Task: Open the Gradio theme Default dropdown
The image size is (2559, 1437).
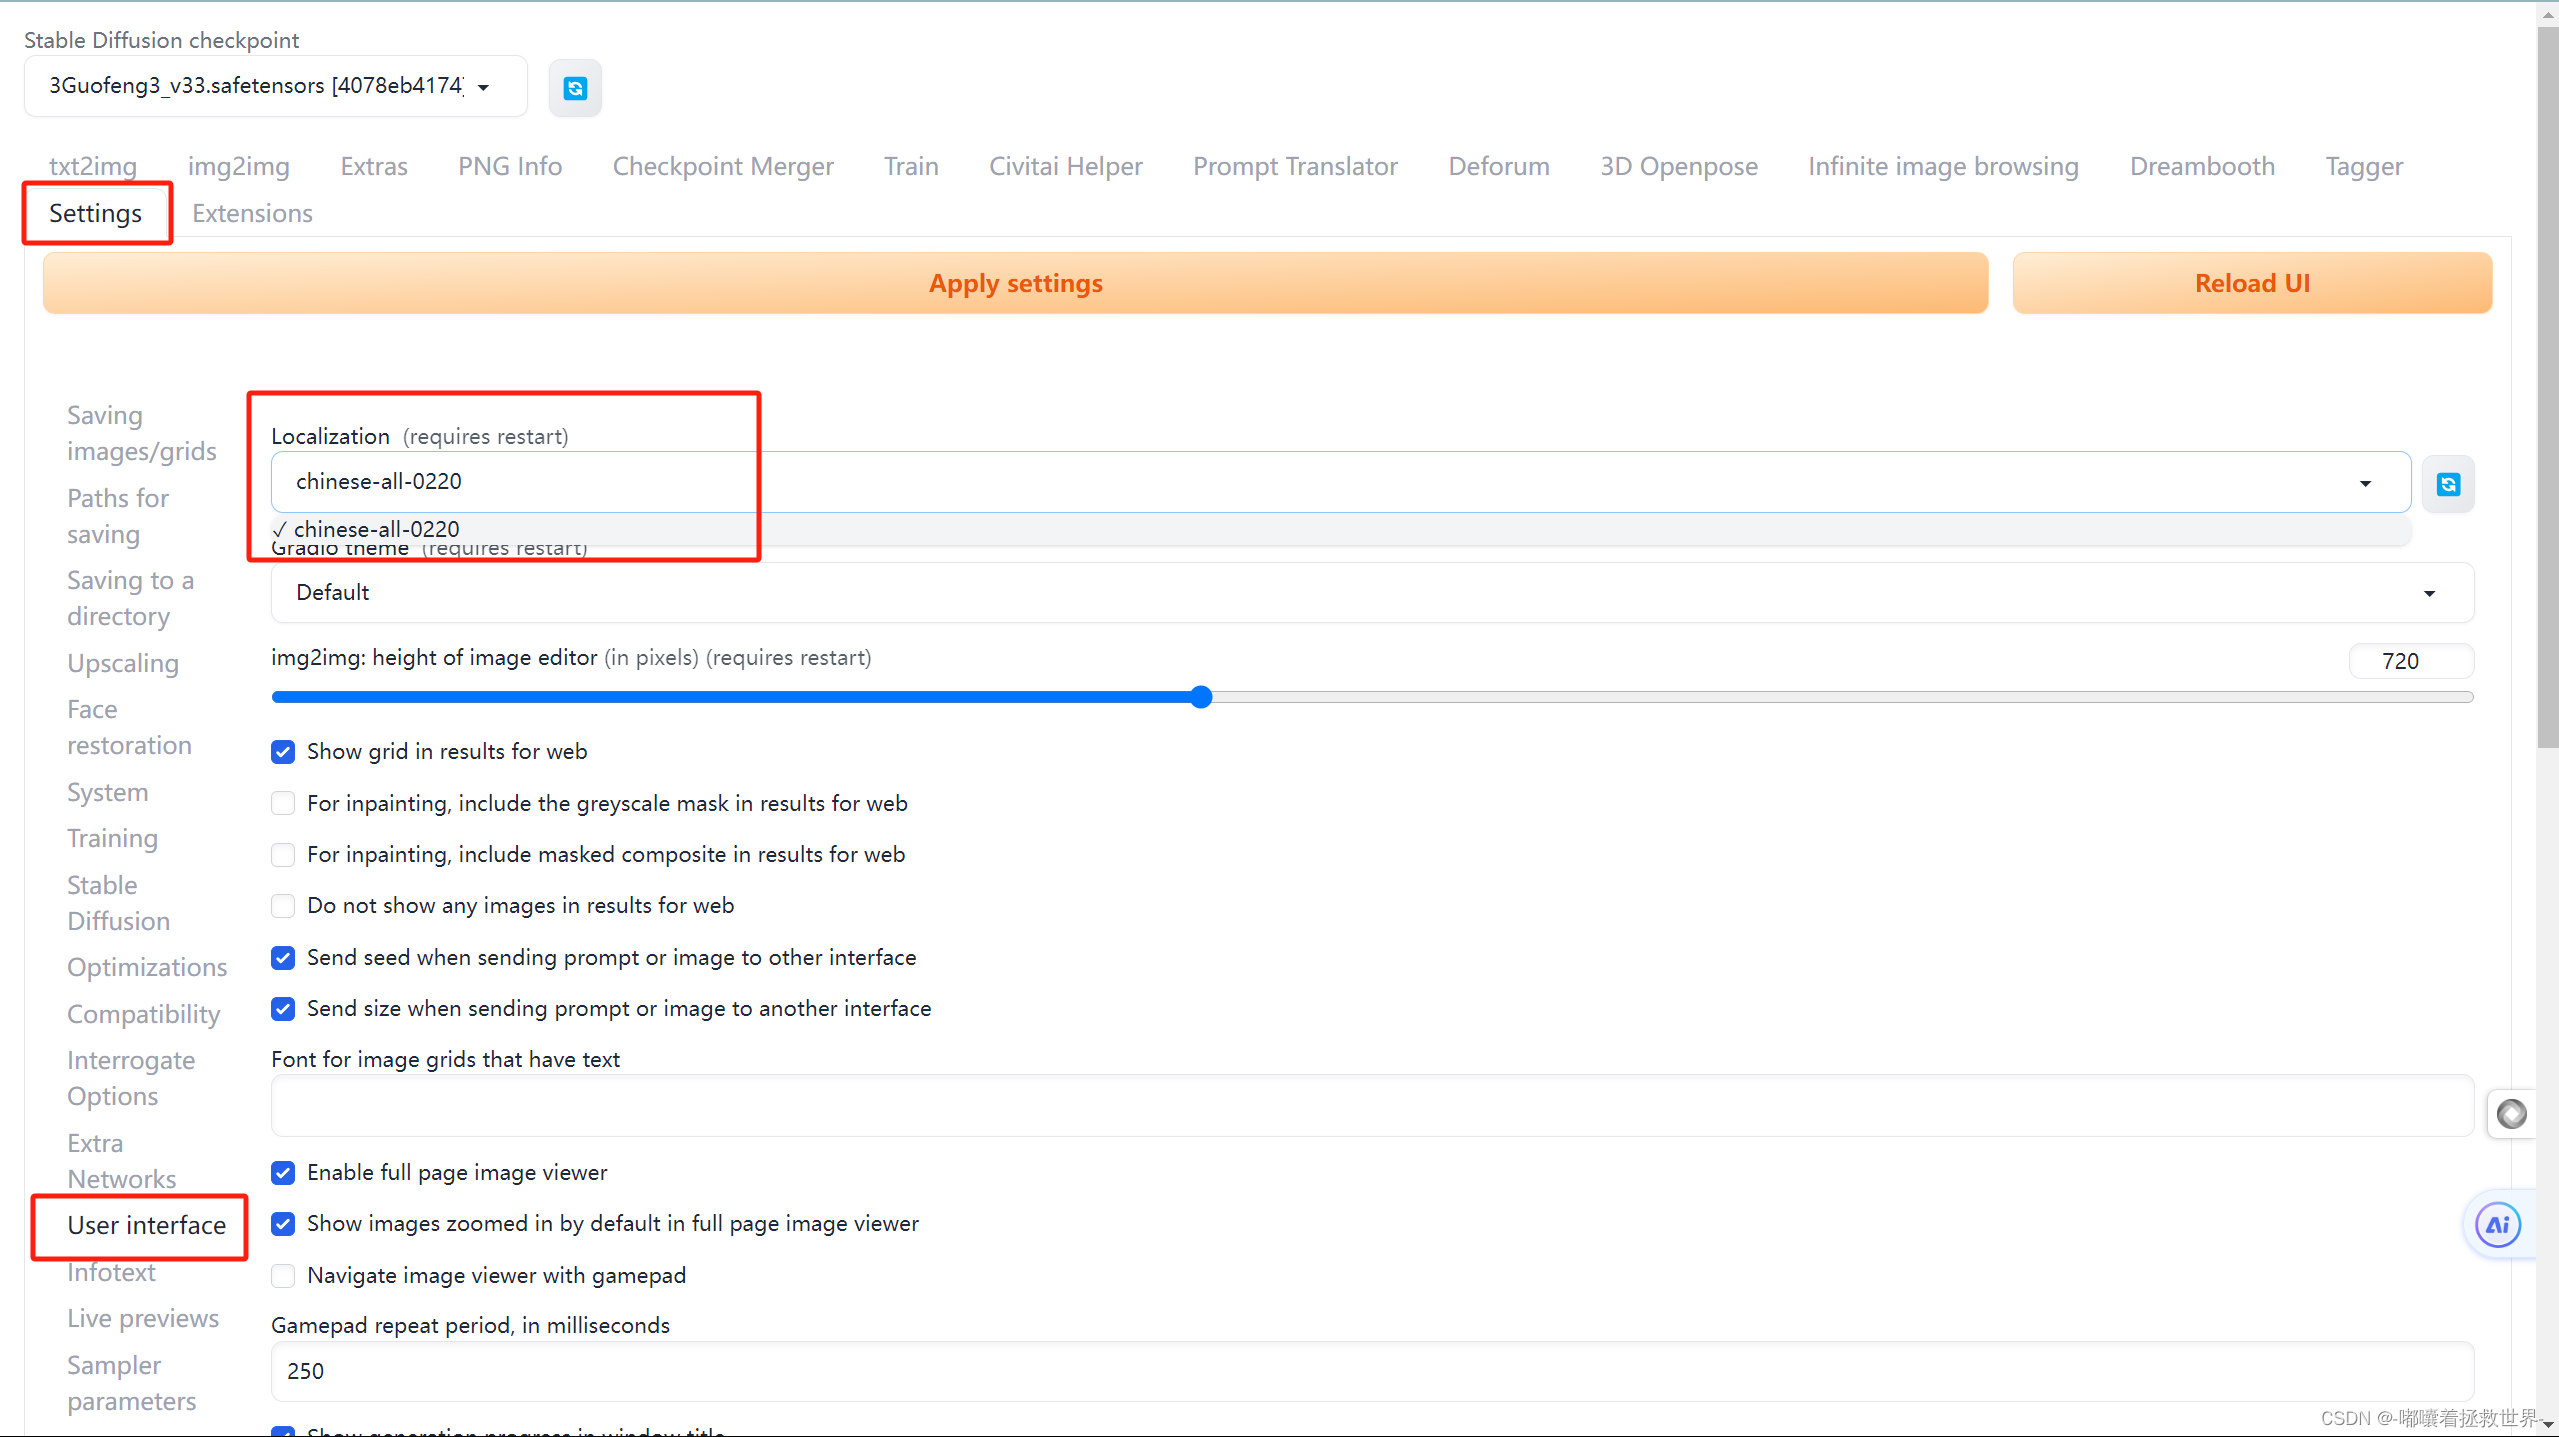Action: click(1370, 593)
